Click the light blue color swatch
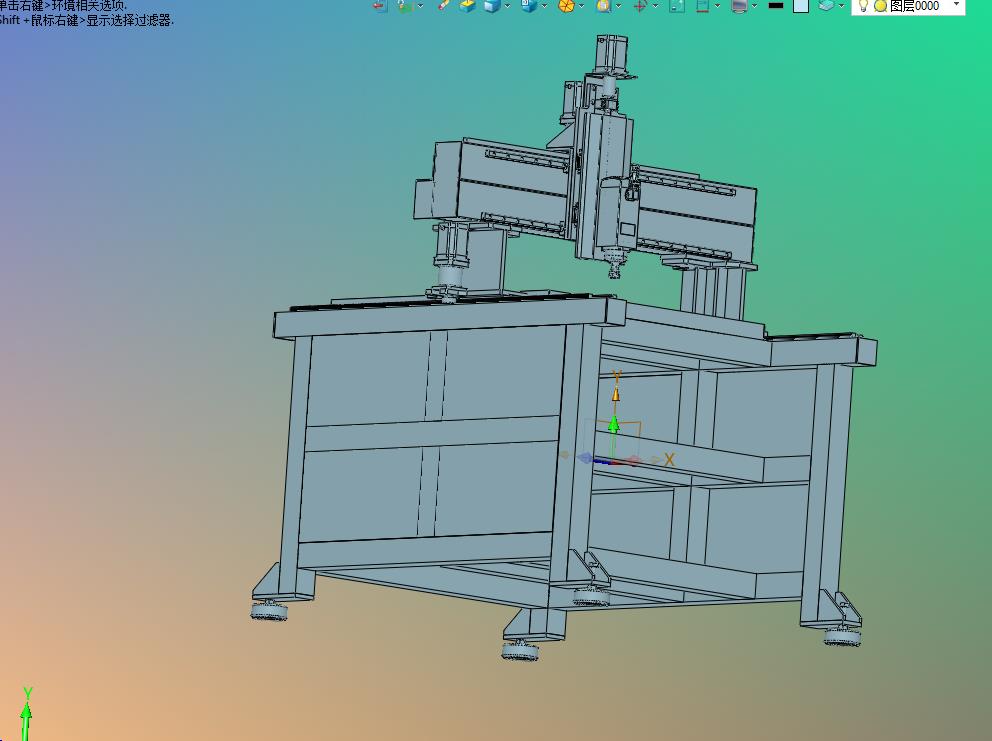The width and height of the screenshot is (992, 741). pos(801,6)
